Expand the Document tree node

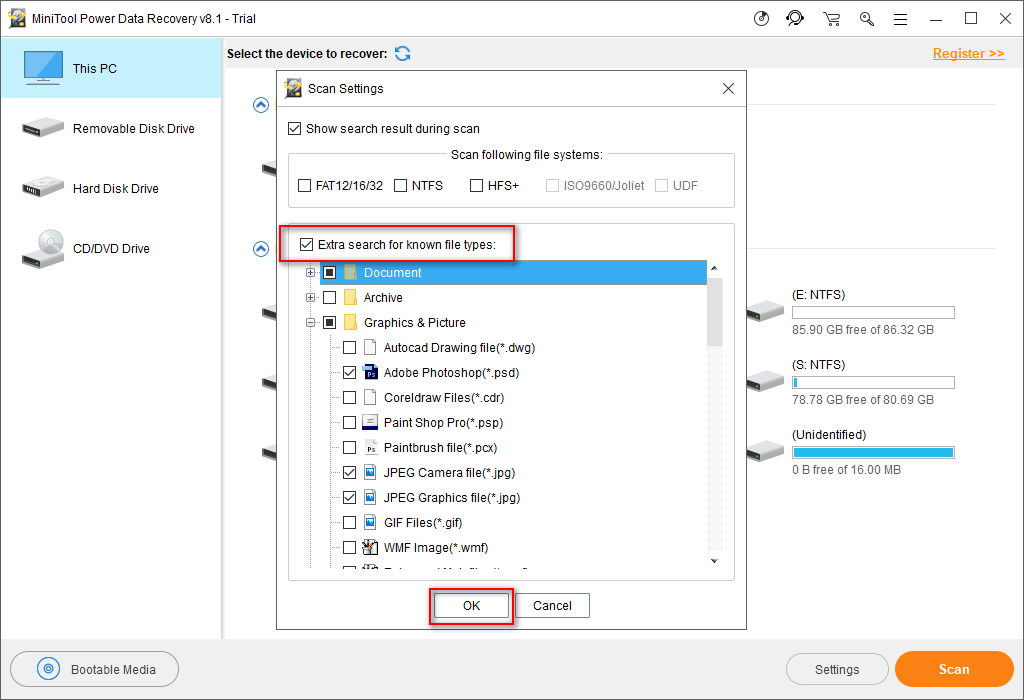(311, 272)
